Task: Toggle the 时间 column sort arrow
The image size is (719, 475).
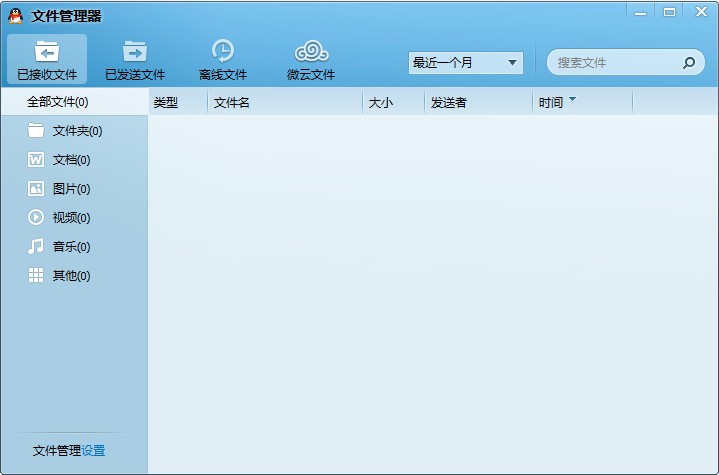Action: [x=572, y=99]
